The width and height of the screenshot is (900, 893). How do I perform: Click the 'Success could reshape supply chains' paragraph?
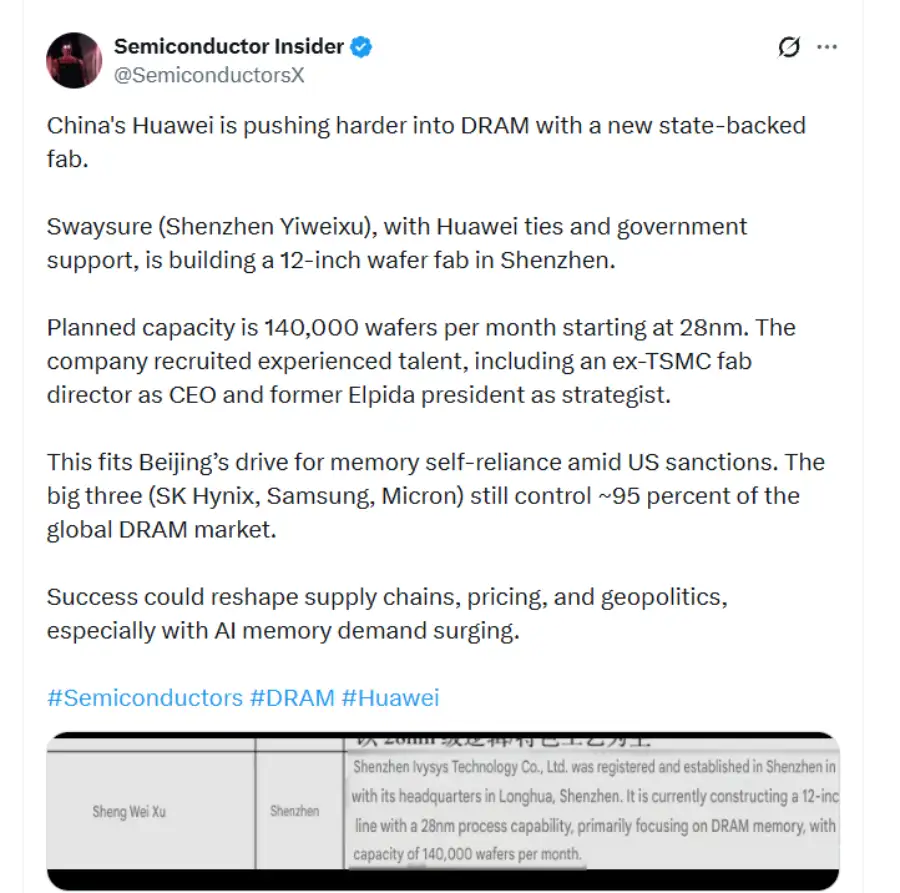(387, 614)
